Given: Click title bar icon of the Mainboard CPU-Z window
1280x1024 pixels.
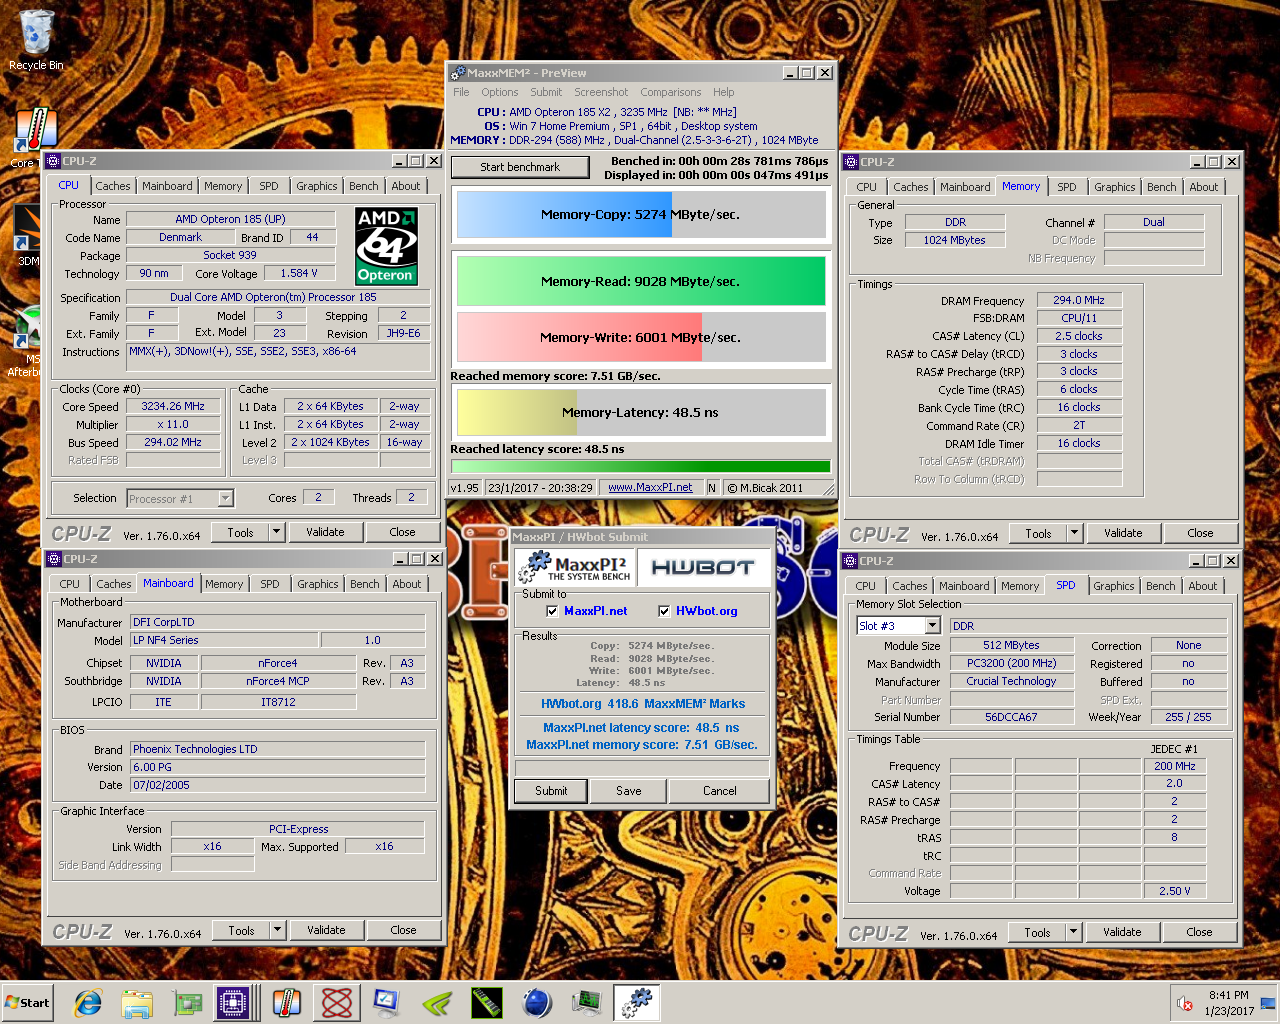Looking at the screenshot, I should [54, 559].
